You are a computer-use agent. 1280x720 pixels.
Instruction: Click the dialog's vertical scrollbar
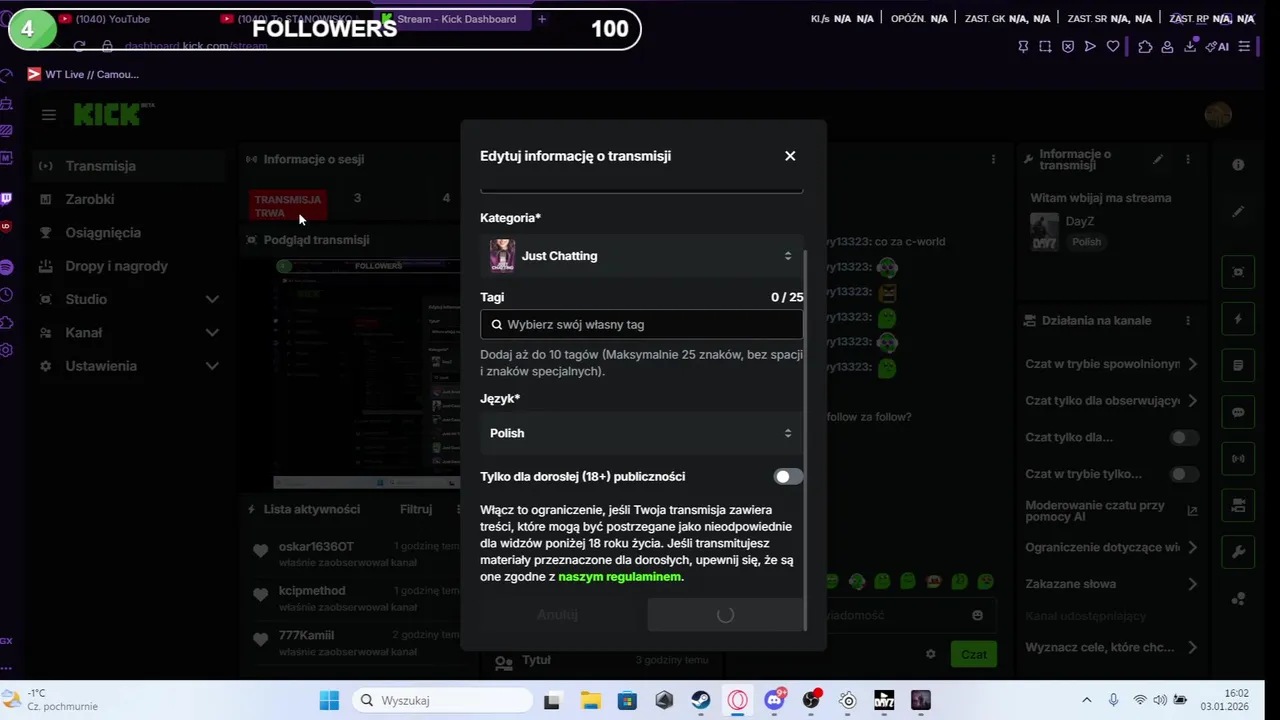pos(806,440)
